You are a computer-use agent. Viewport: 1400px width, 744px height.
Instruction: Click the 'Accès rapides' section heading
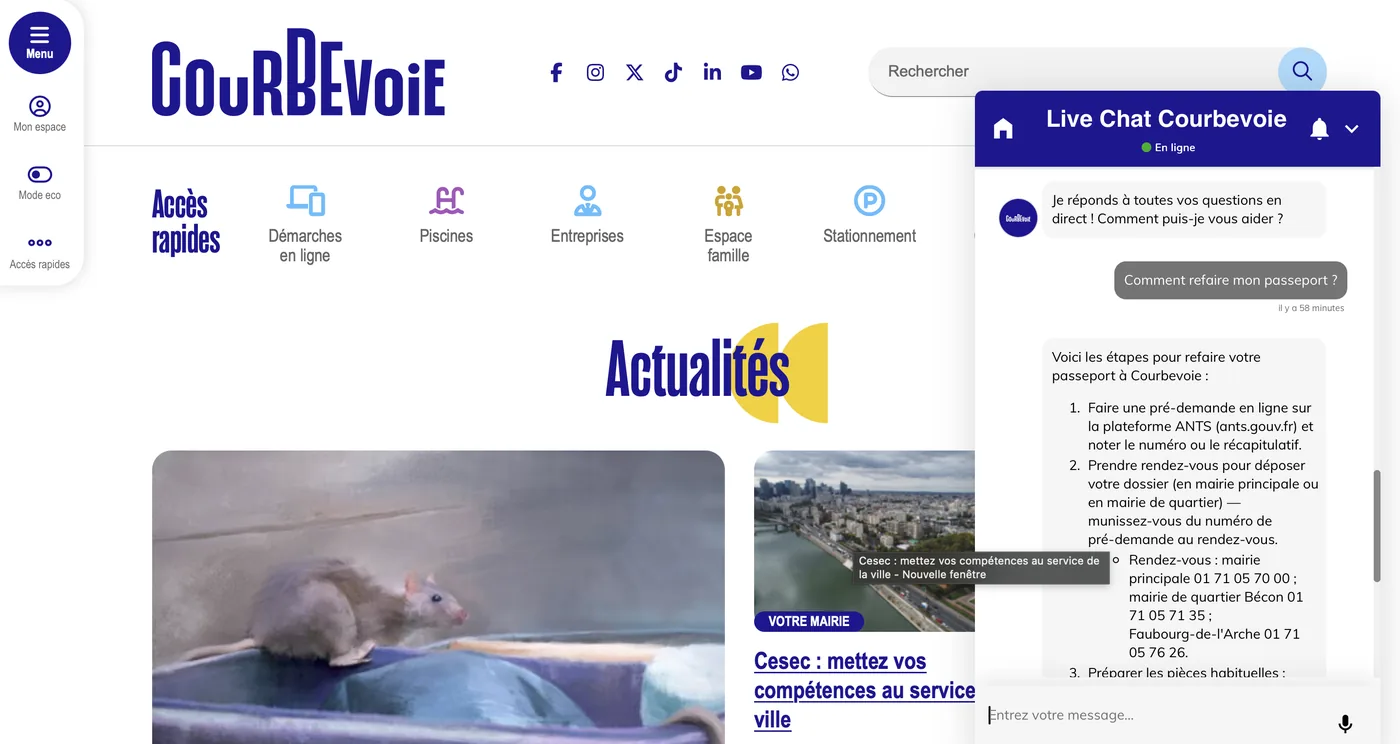tap(186, 222)
